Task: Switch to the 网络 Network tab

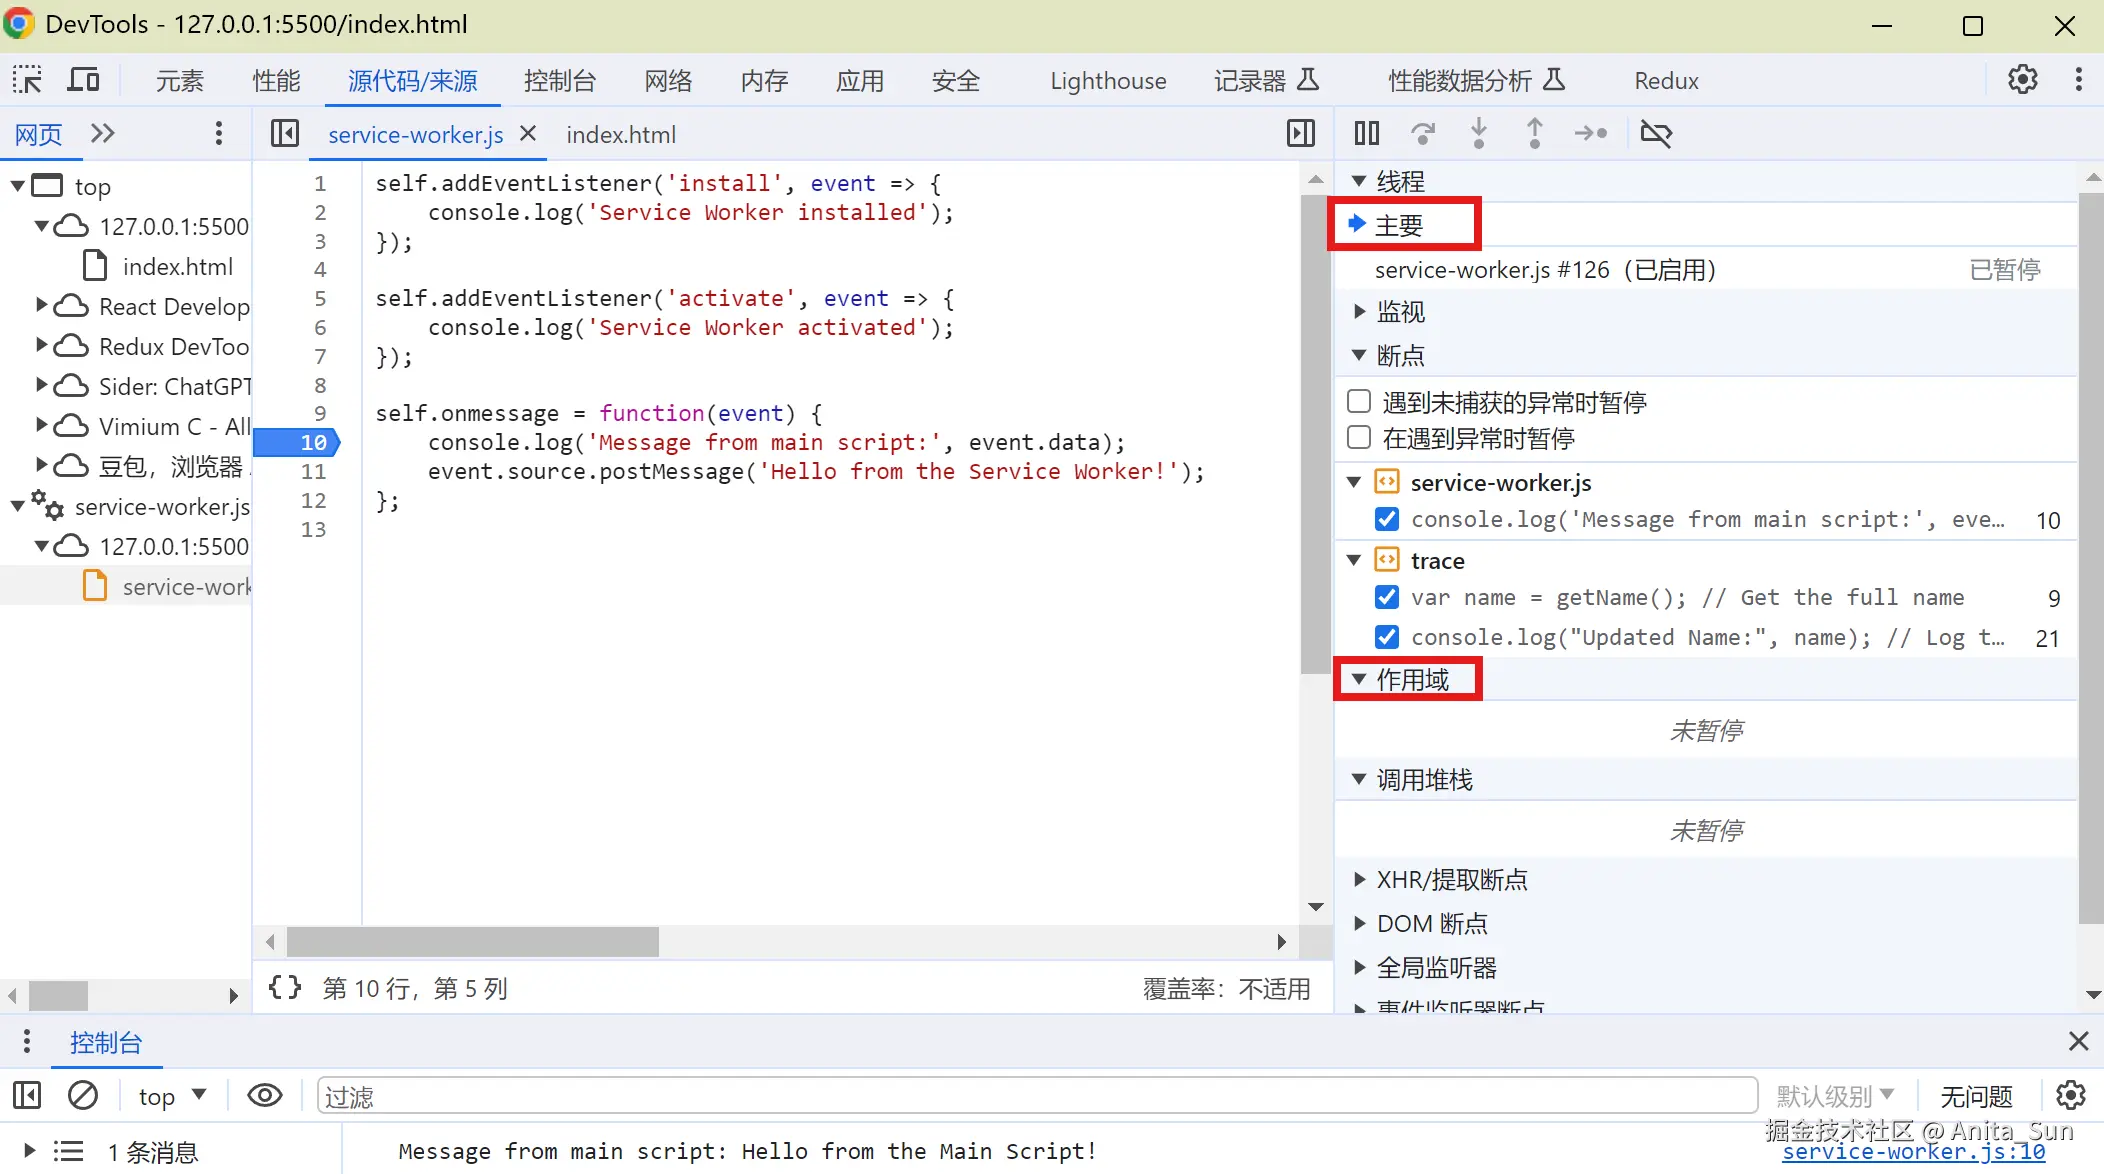Action: [668, 80]
